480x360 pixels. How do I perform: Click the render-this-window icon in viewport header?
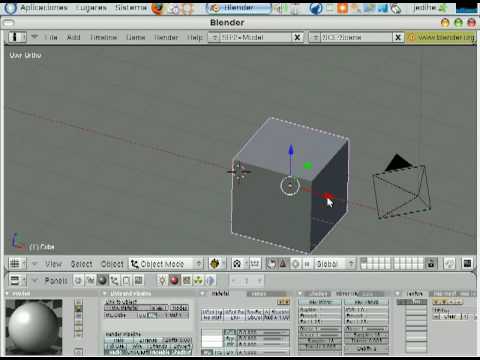[x=467, y=264]
